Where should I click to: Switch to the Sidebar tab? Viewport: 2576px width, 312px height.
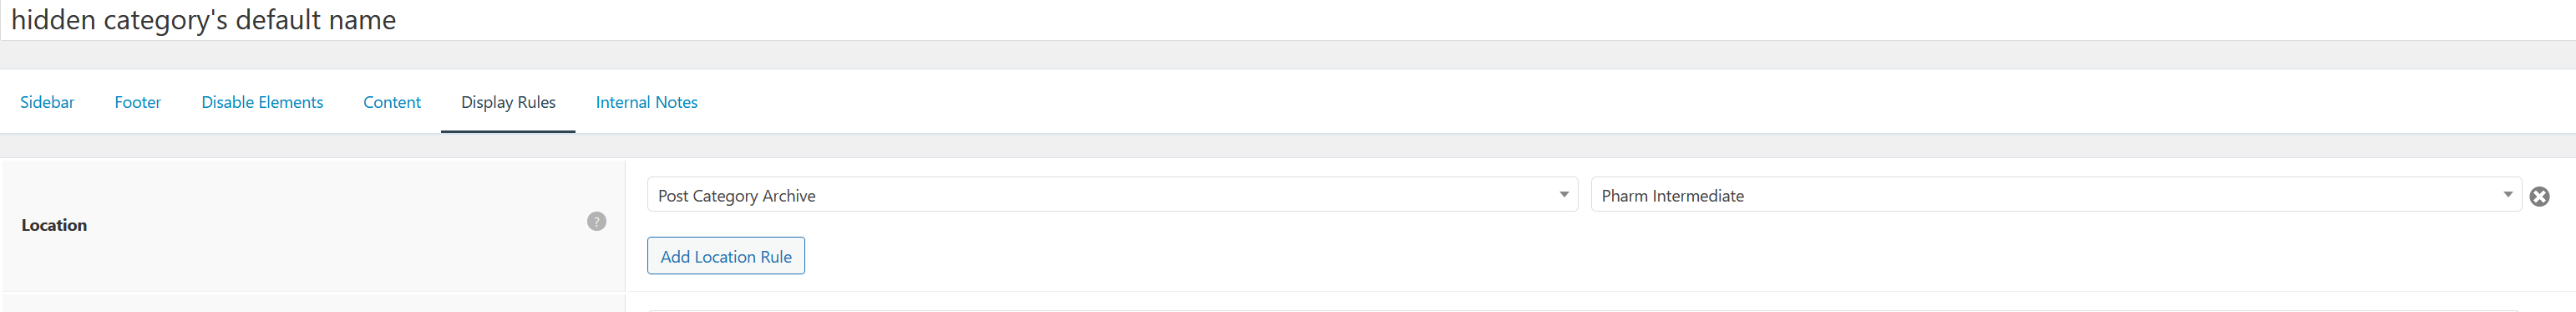(47, 102)
